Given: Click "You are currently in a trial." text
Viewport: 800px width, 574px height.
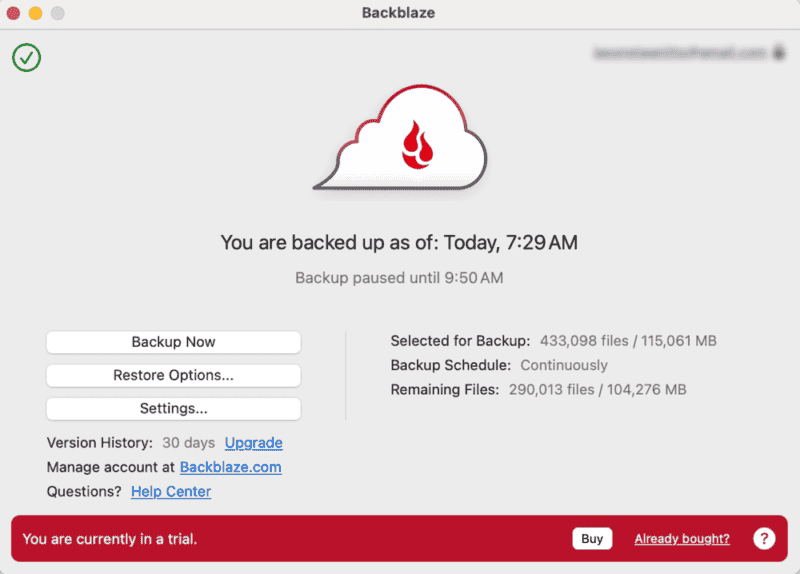Looking at the screenshot, I should point(110,539).
